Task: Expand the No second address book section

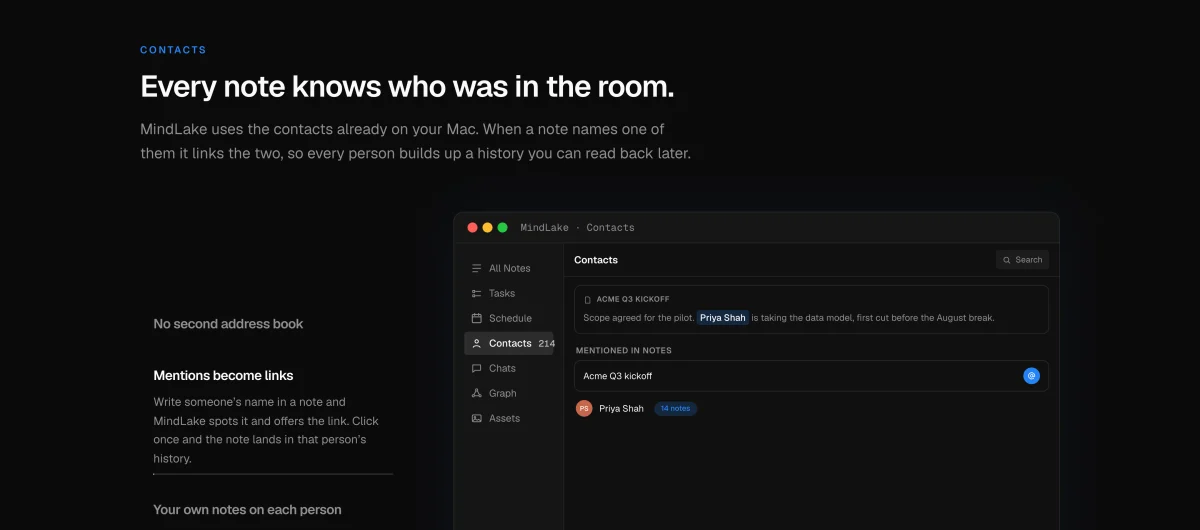Action: pyautogui.click(x=228, y=324)
